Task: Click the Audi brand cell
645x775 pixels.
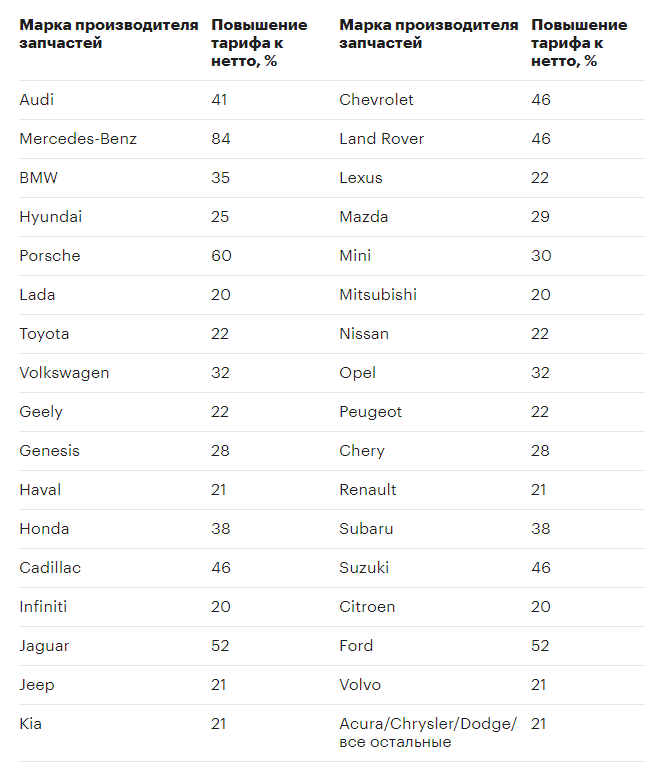Action: click(37, 100)
